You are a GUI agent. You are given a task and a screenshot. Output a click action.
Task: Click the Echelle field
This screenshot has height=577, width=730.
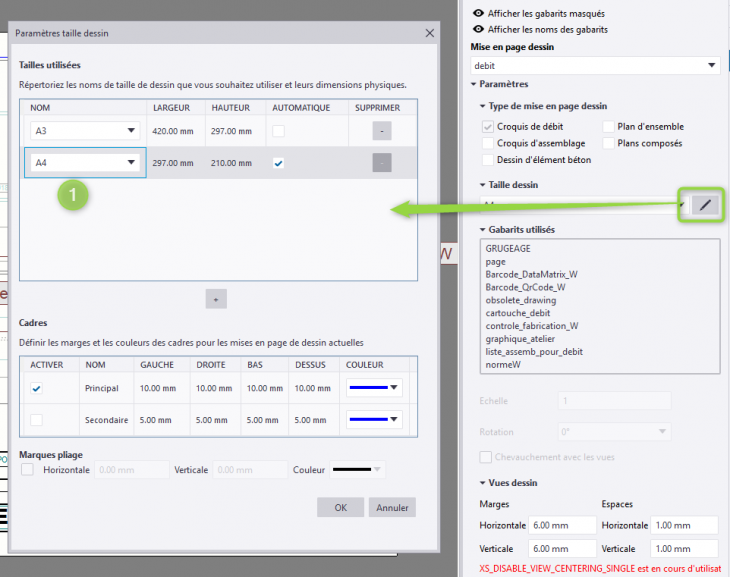[x=615, y=401]
